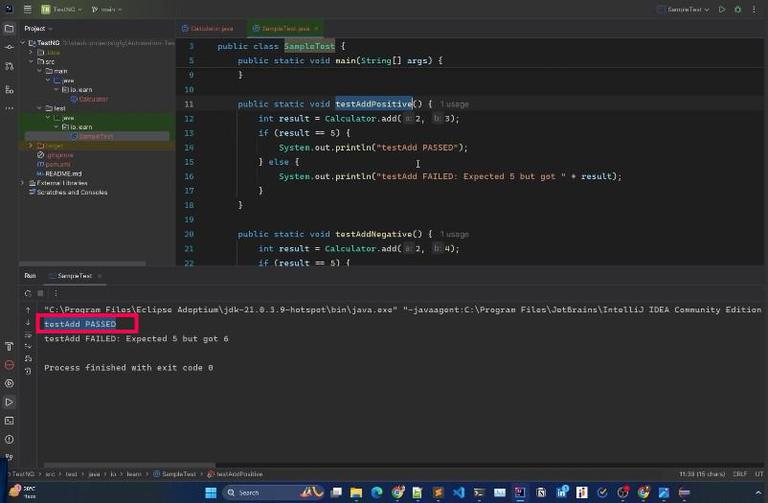
Task: Expand the target folder
Action: [31, 145]
